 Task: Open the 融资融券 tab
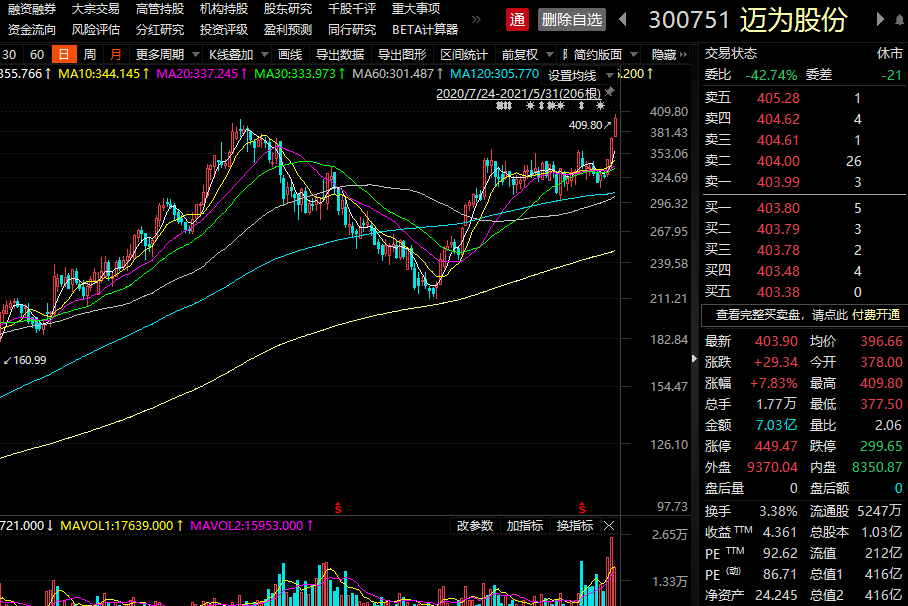32,9
